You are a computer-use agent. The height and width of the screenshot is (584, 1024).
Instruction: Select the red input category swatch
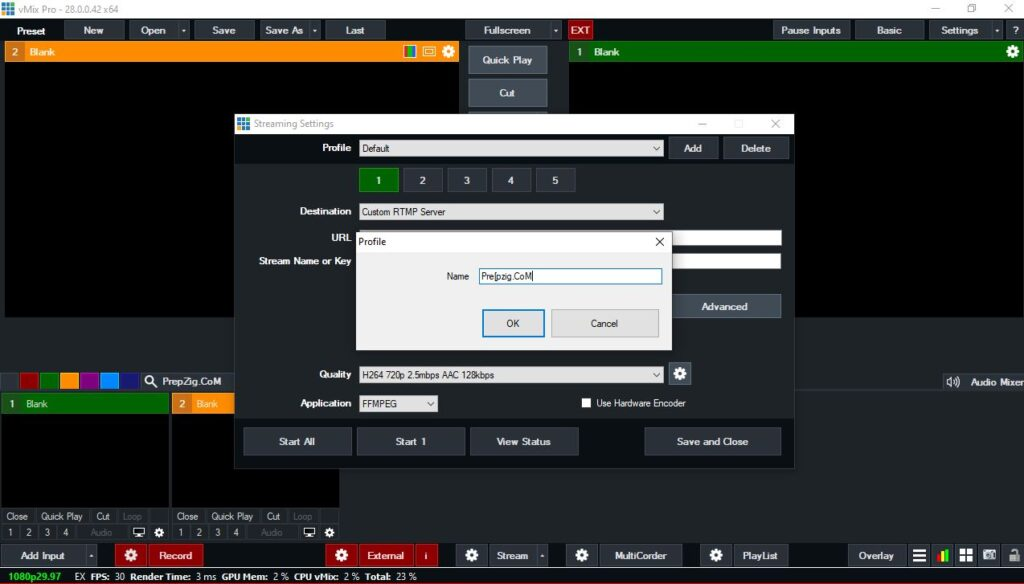(29, 381)
